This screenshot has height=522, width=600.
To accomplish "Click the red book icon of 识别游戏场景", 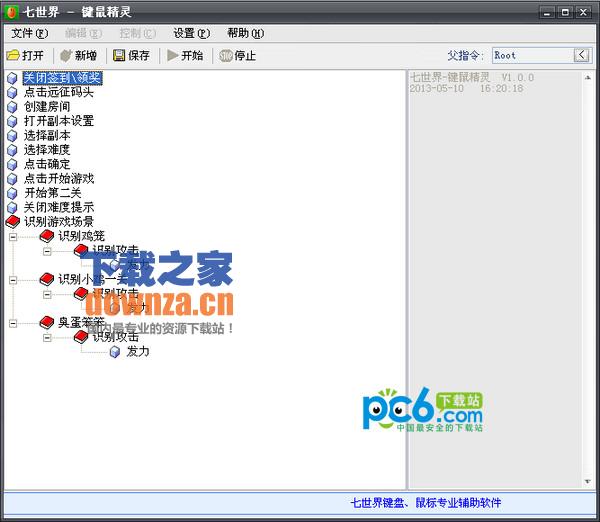I will [x=13, y=222].
